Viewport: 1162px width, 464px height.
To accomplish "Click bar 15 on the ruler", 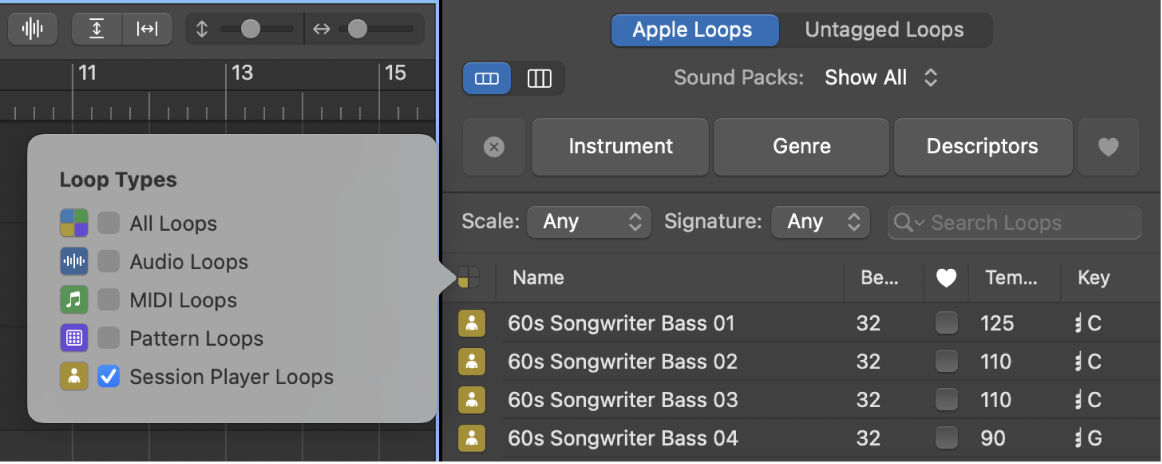I will coord(396,73).
